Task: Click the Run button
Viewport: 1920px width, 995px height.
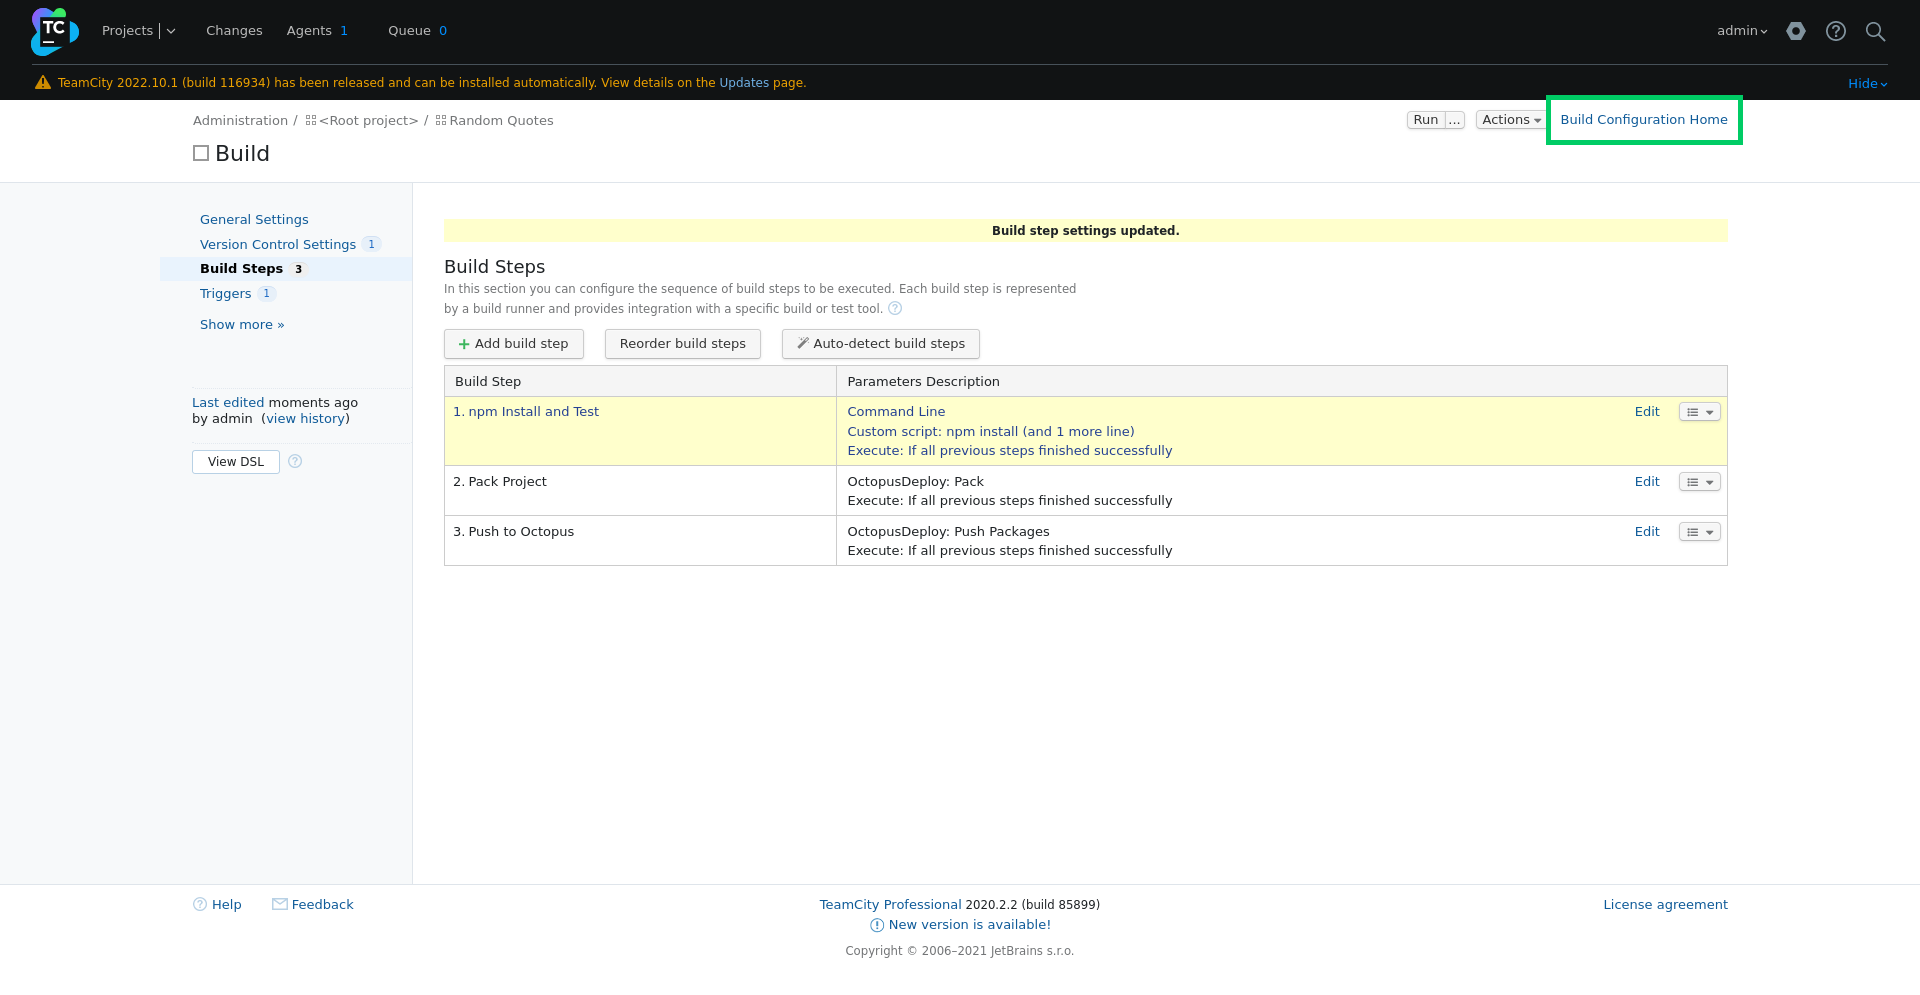Action: click(1425, 120)
